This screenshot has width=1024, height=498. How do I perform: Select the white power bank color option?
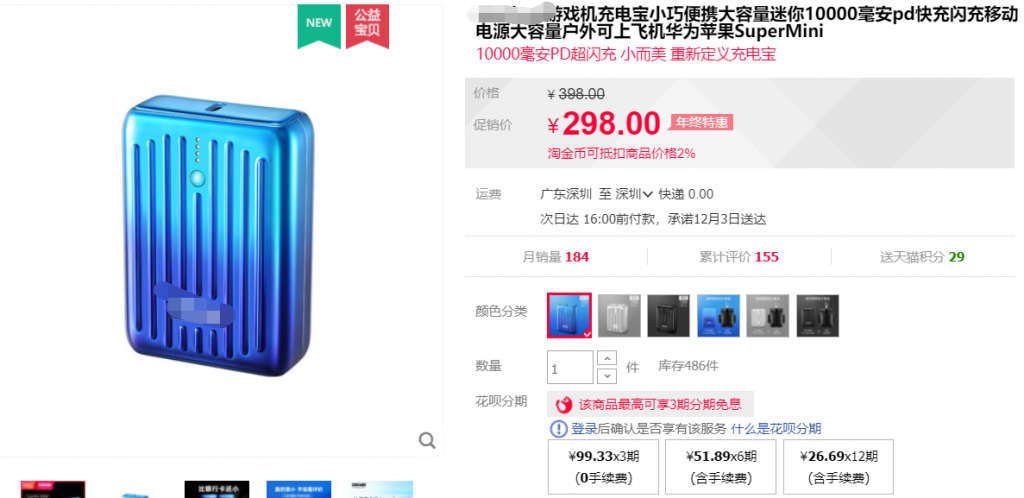(x=619, y=316)
